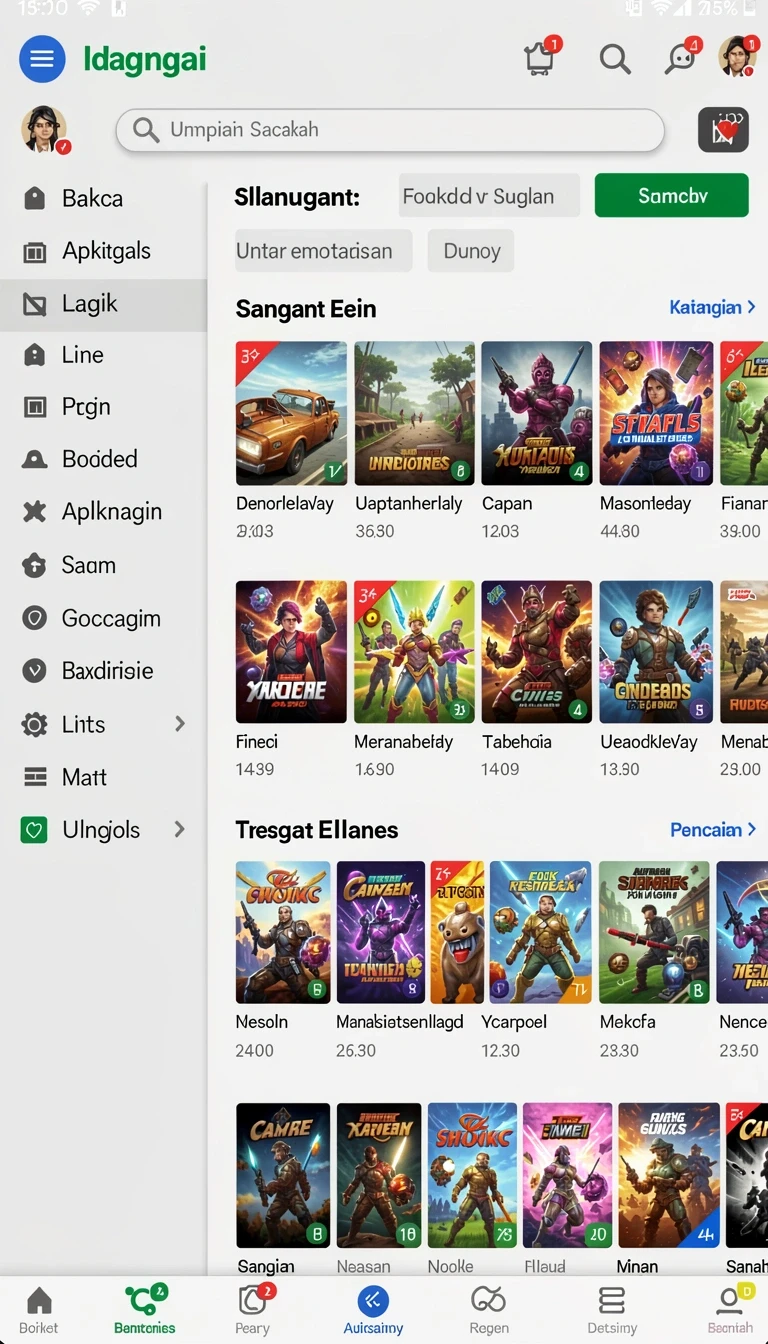Click the Aplknagin sidebar icon
The image size is (768, 1344).
click(x=35, y=512)
